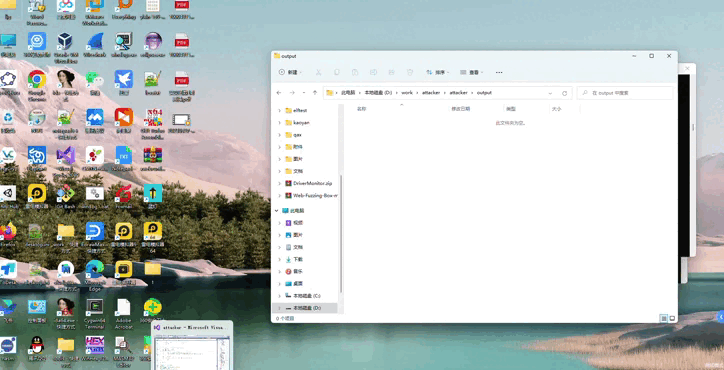724x370 pixels.
Task: Click the Copy icon in Explorer toolbar
Action: click(x=337, y=73)
